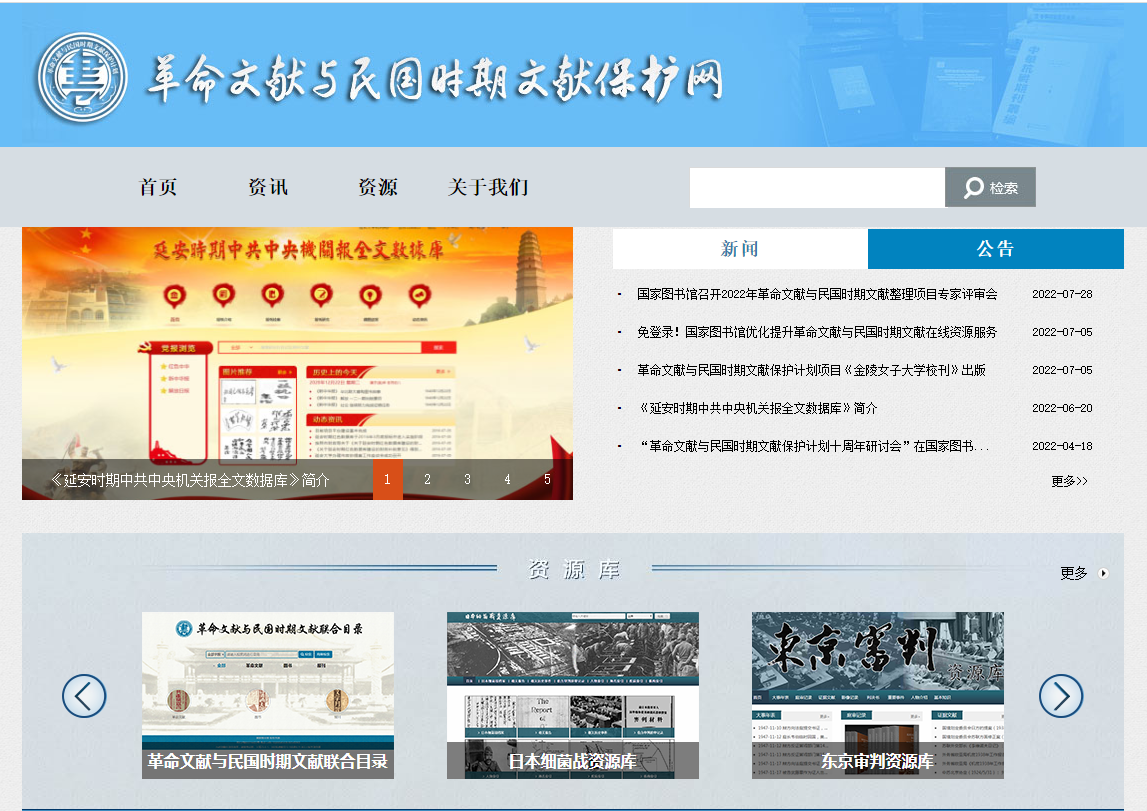The height and width of the screenshot is (811, 1147).
Task: Open the 日本细菌战资源库 thumbnail
Action: [572, 695]
